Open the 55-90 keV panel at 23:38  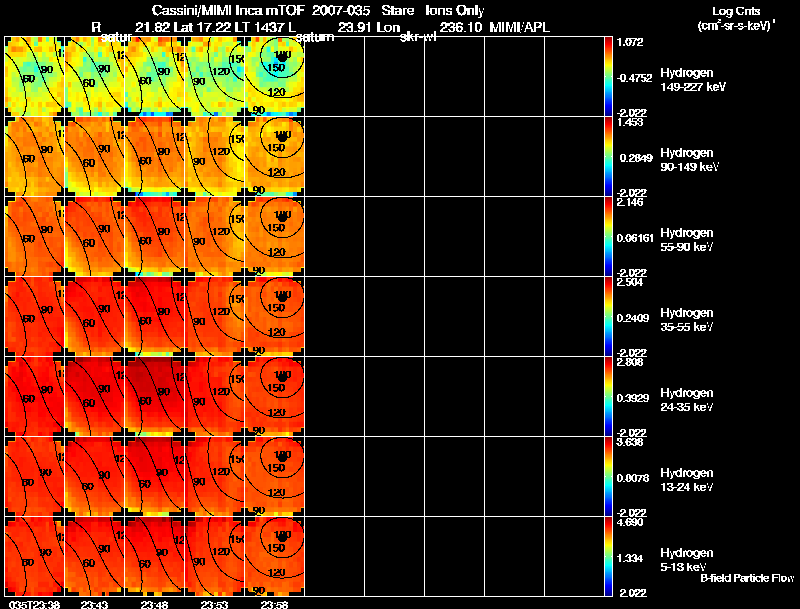click(x=35, y=236)
